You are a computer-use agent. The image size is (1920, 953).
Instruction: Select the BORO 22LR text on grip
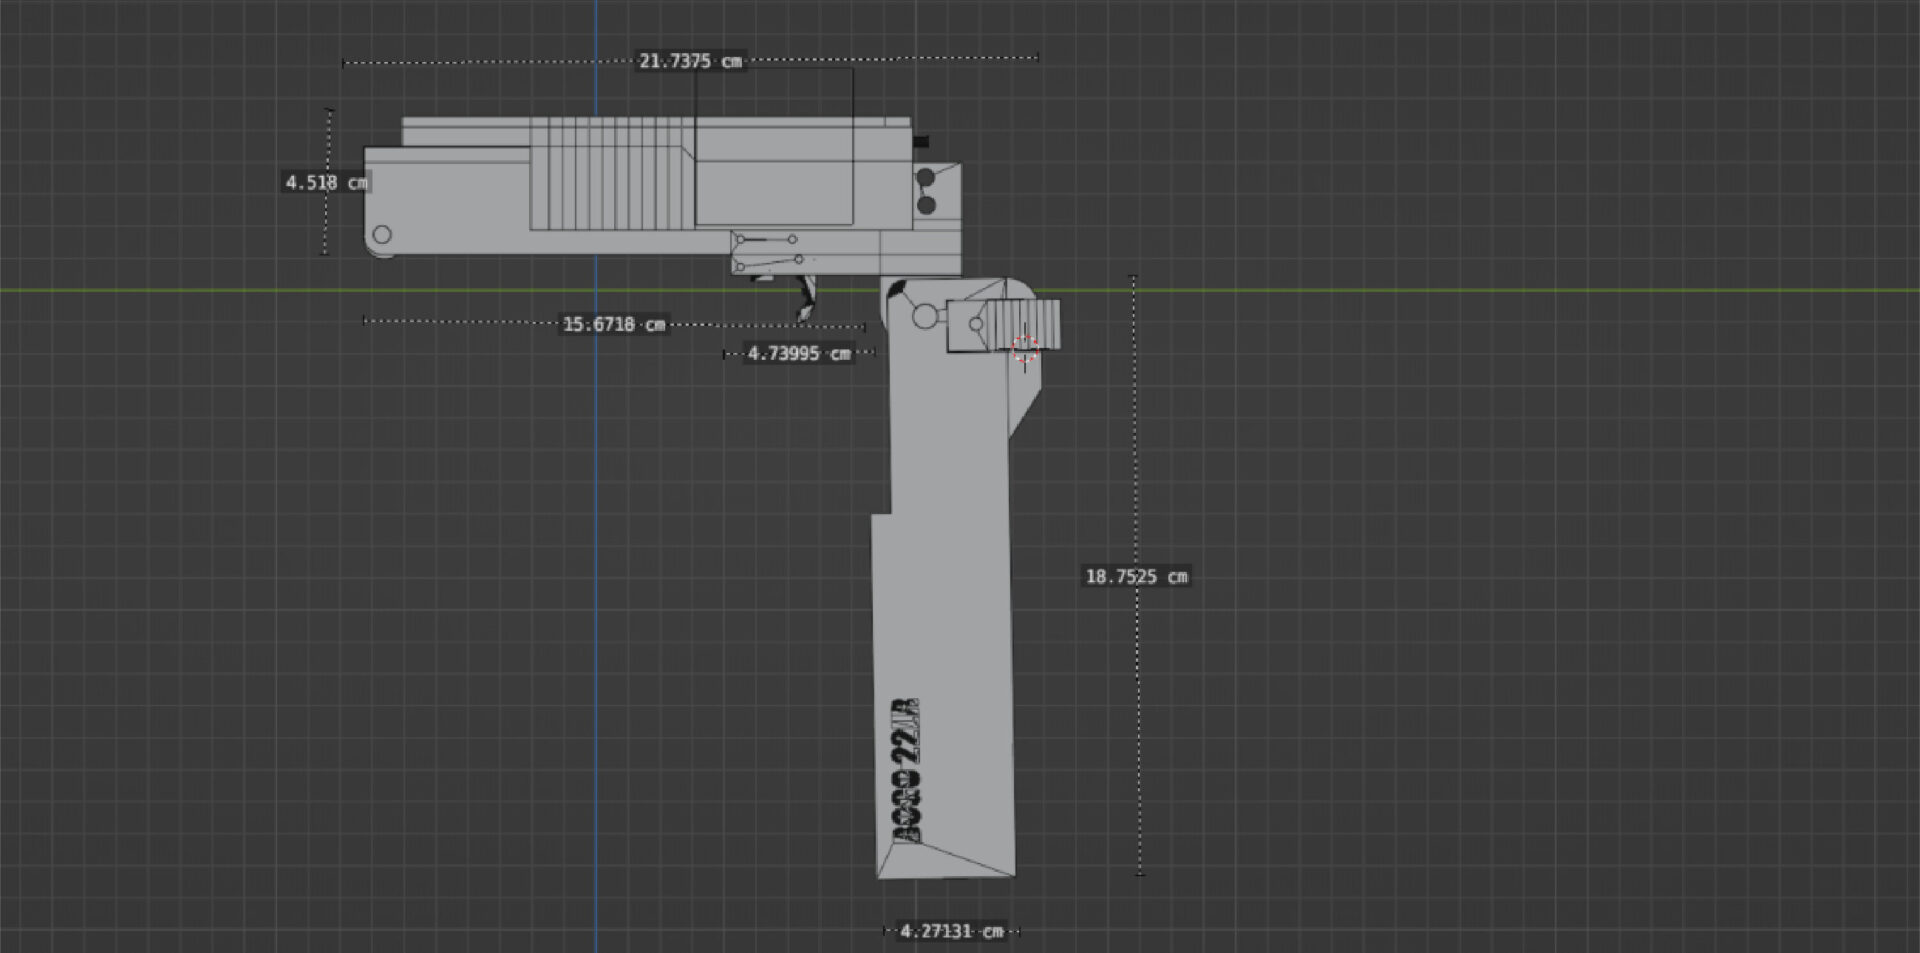(x=906, y=770)
